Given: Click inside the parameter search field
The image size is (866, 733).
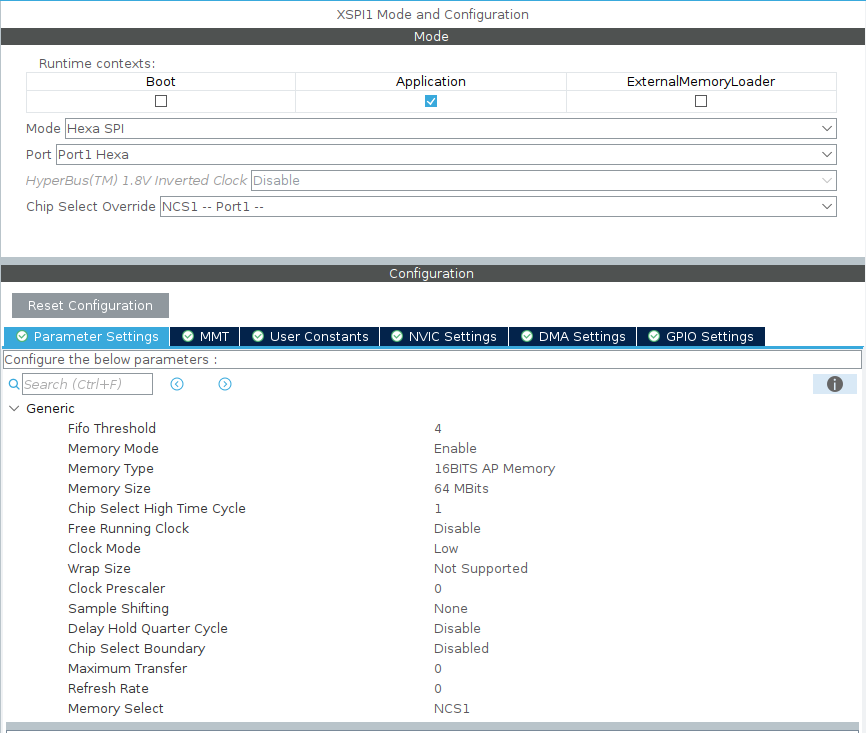Looking at the screenshot, I should point(85,384).
